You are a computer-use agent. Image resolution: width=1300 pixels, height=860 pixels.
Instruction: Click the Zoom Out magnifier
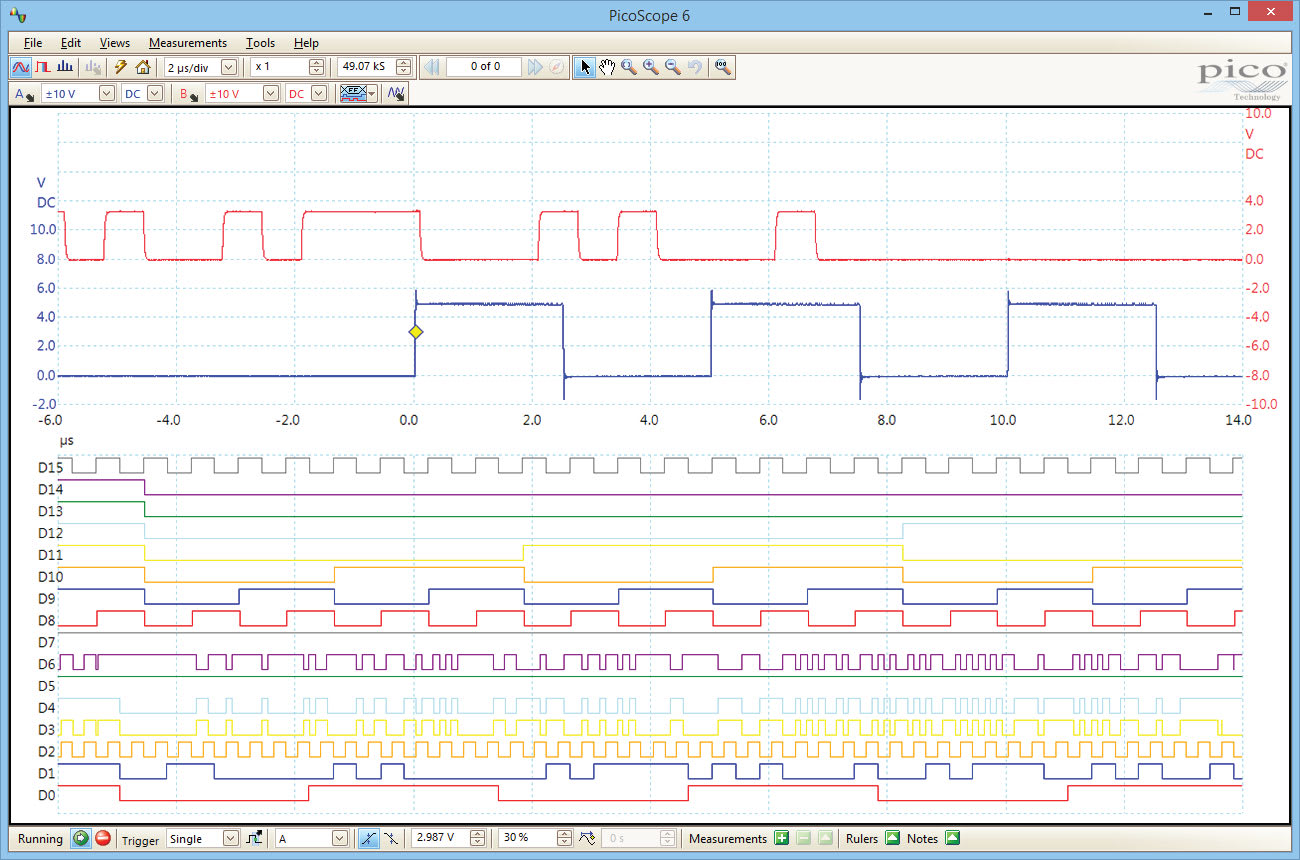673,67
